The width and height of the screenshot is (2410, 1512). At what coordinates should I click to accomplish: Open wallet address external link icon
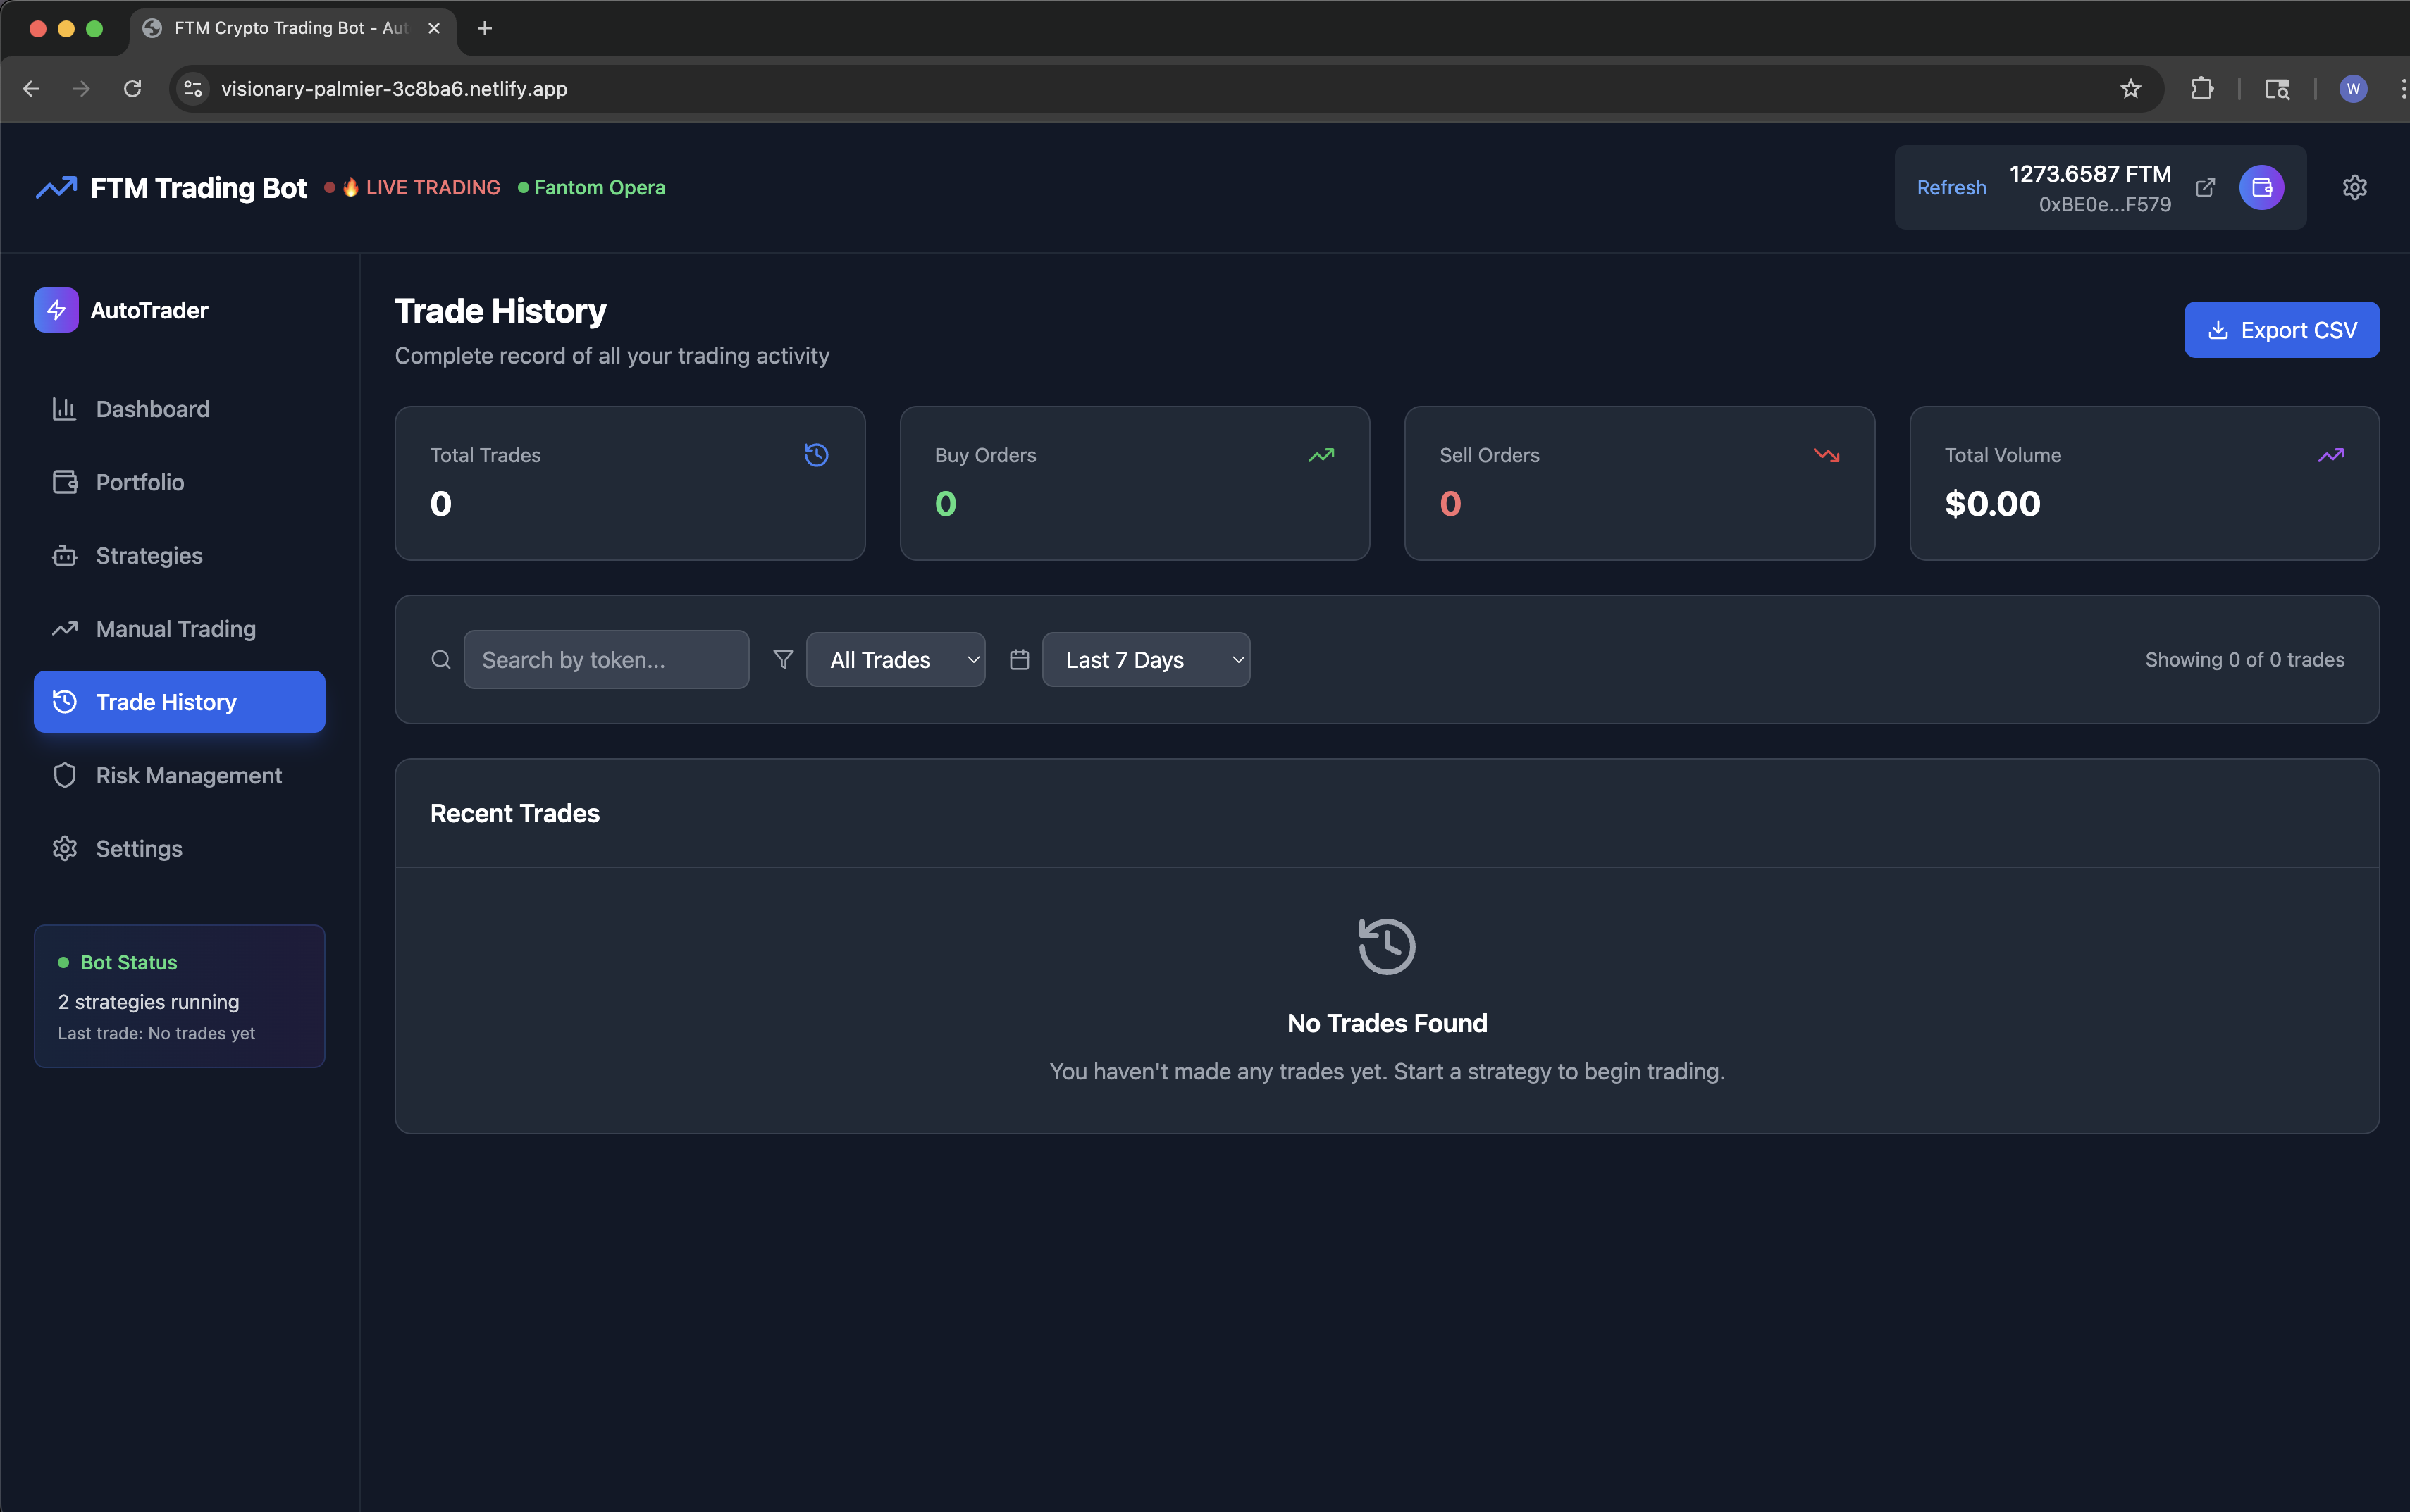click(x=2205, y=188)
